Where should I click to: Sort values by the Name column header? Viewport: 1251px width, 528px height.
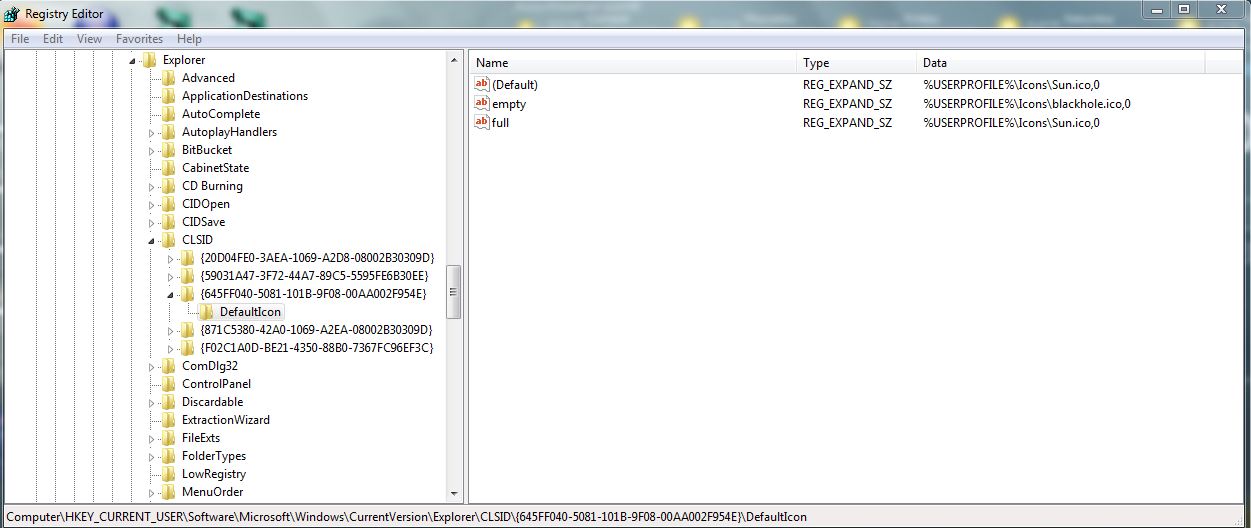(x=633, y=63)
